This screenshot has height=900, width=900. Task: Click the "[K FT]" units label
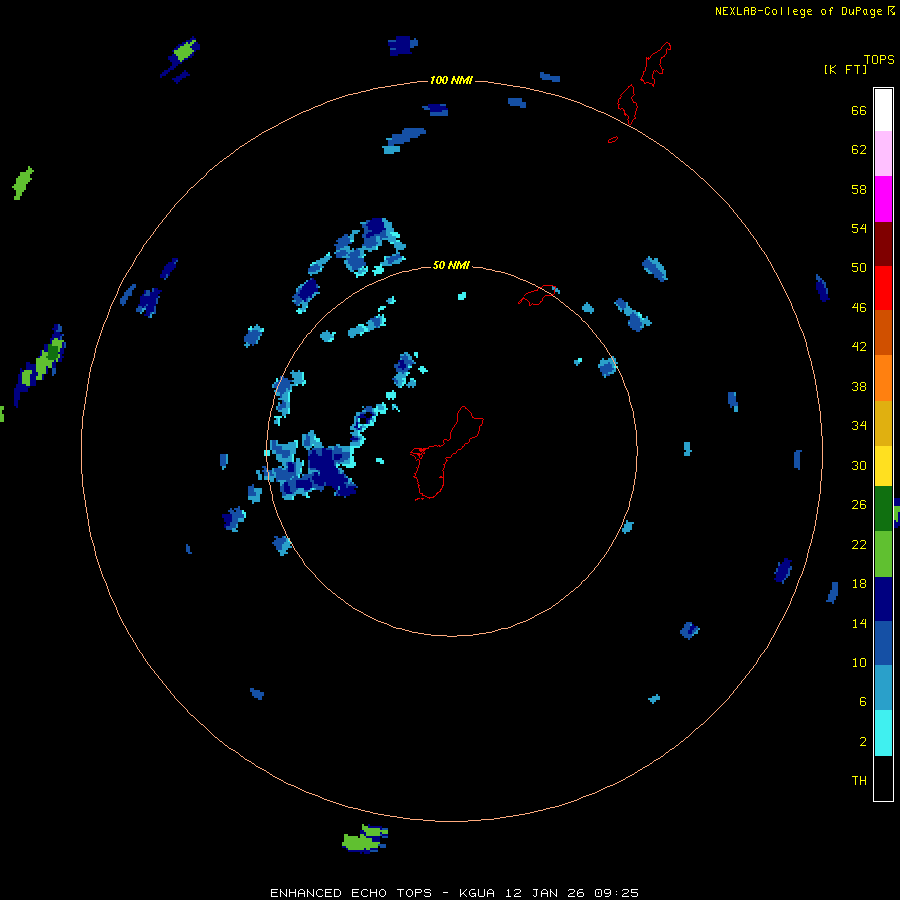(x=846, y=69)
